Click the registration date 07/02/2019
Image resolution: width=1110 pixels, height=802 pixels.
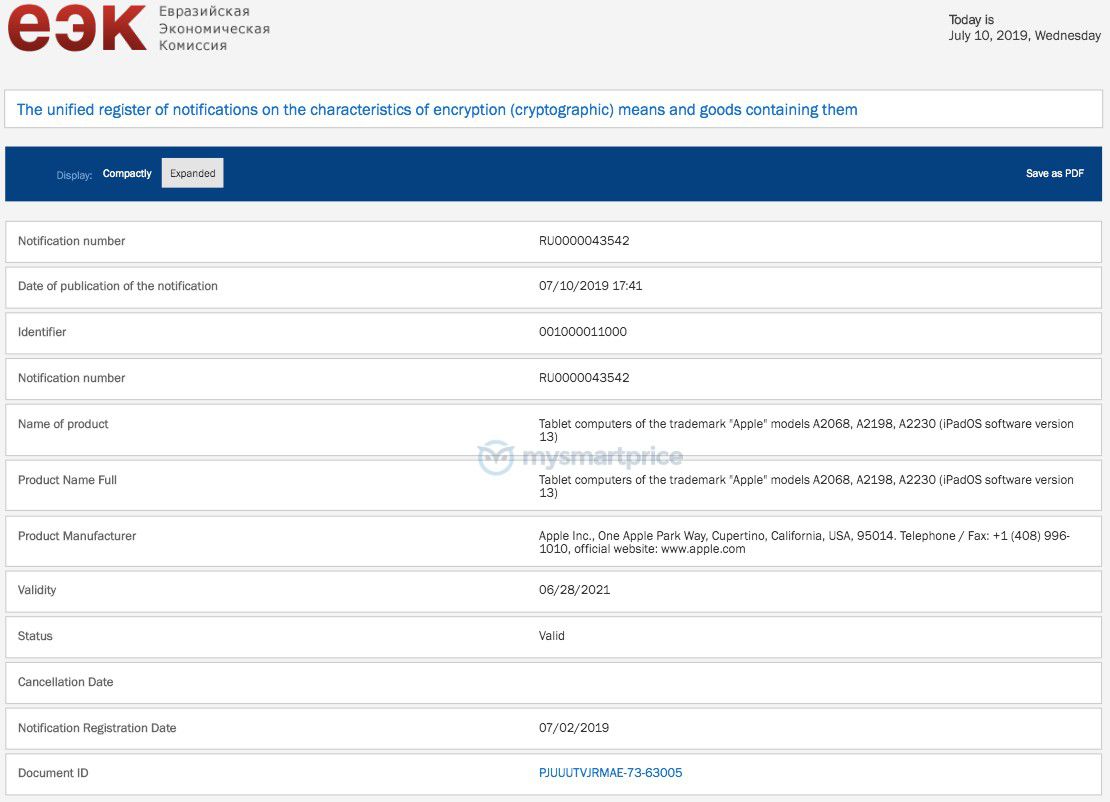point(574,728)
